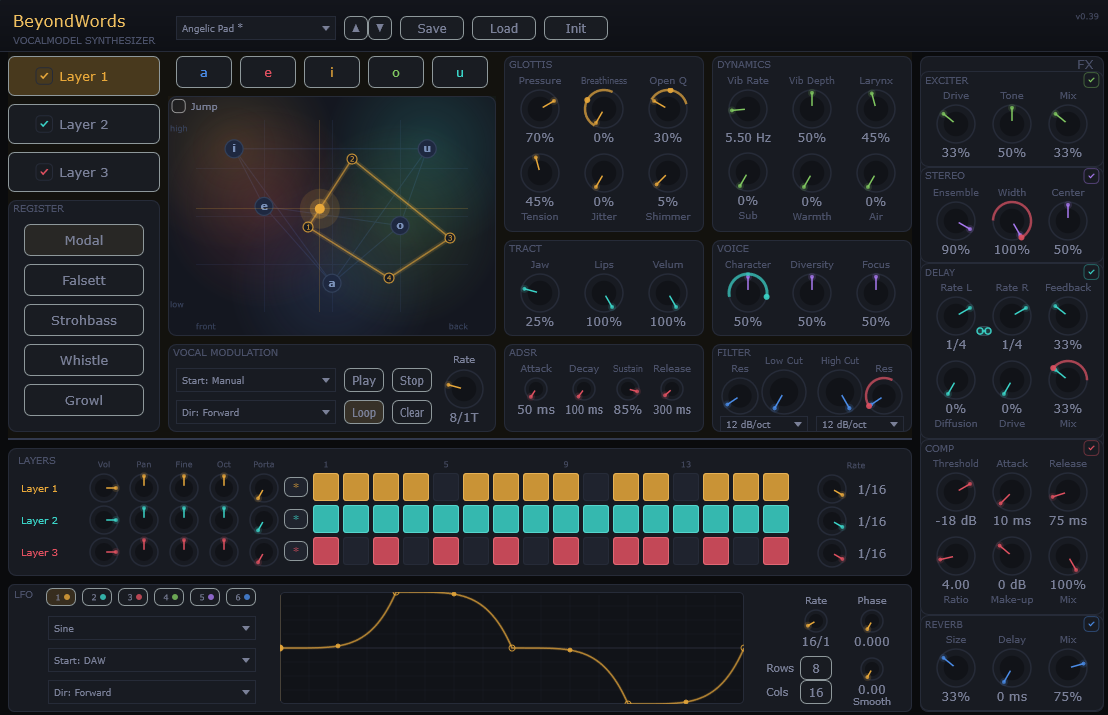Click the delay rate link icon
This screenshot has height=715, width=1108.
984,331
